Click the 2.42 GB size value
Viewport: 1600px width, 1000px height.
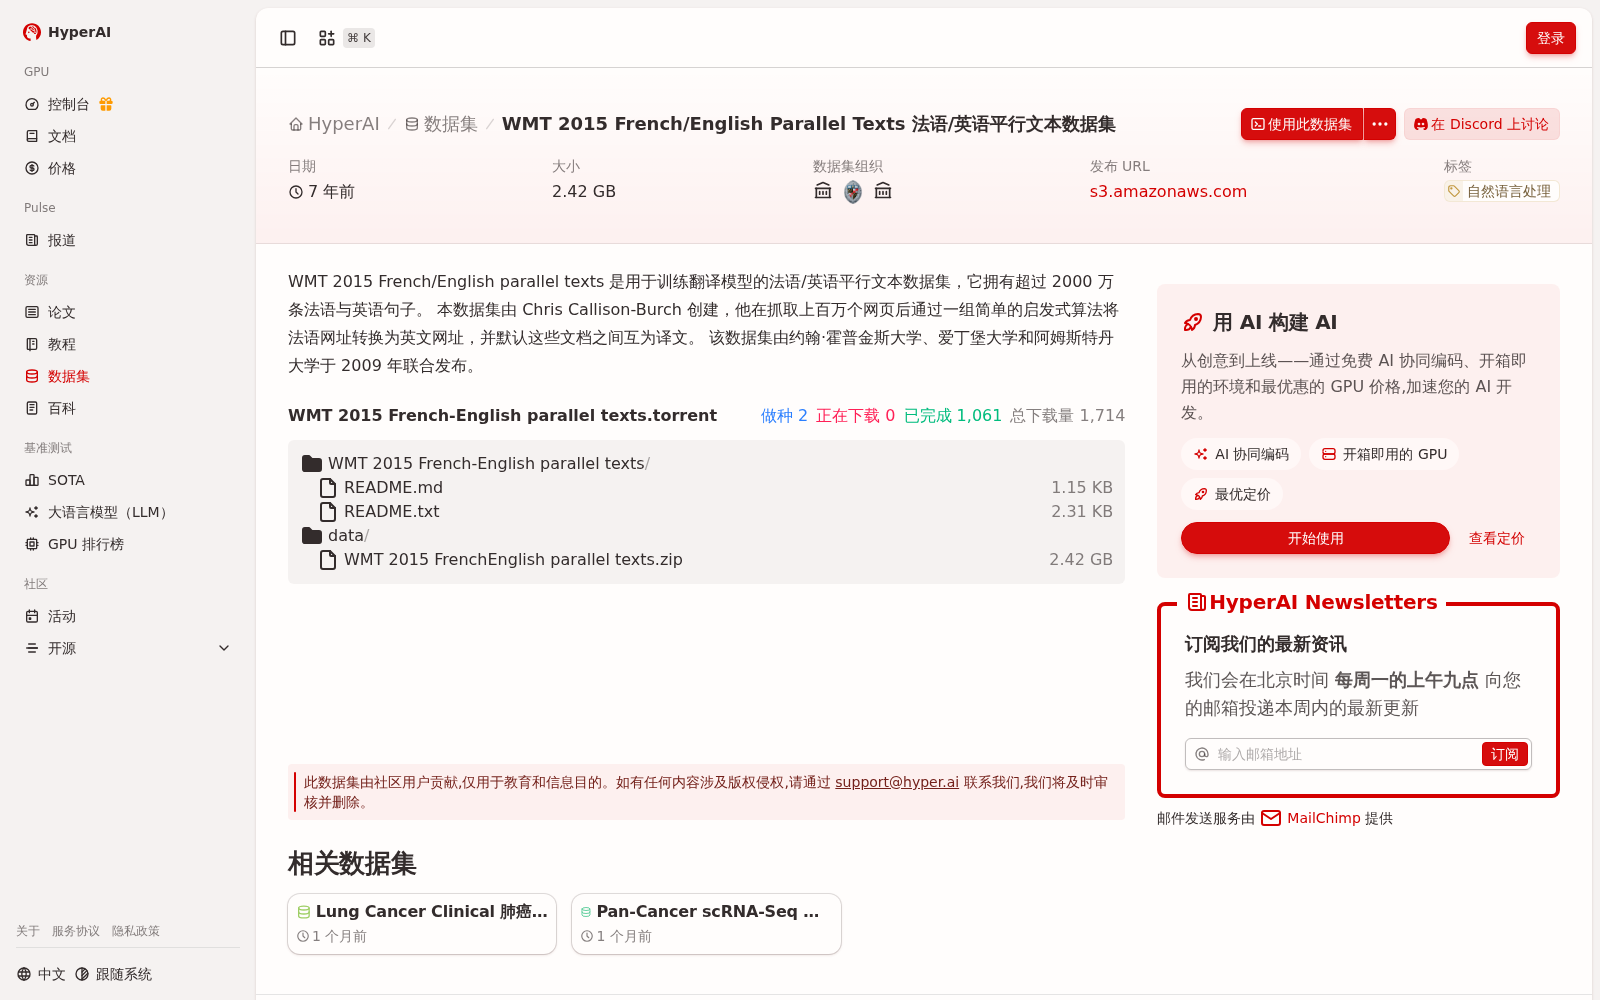point(584,191)
